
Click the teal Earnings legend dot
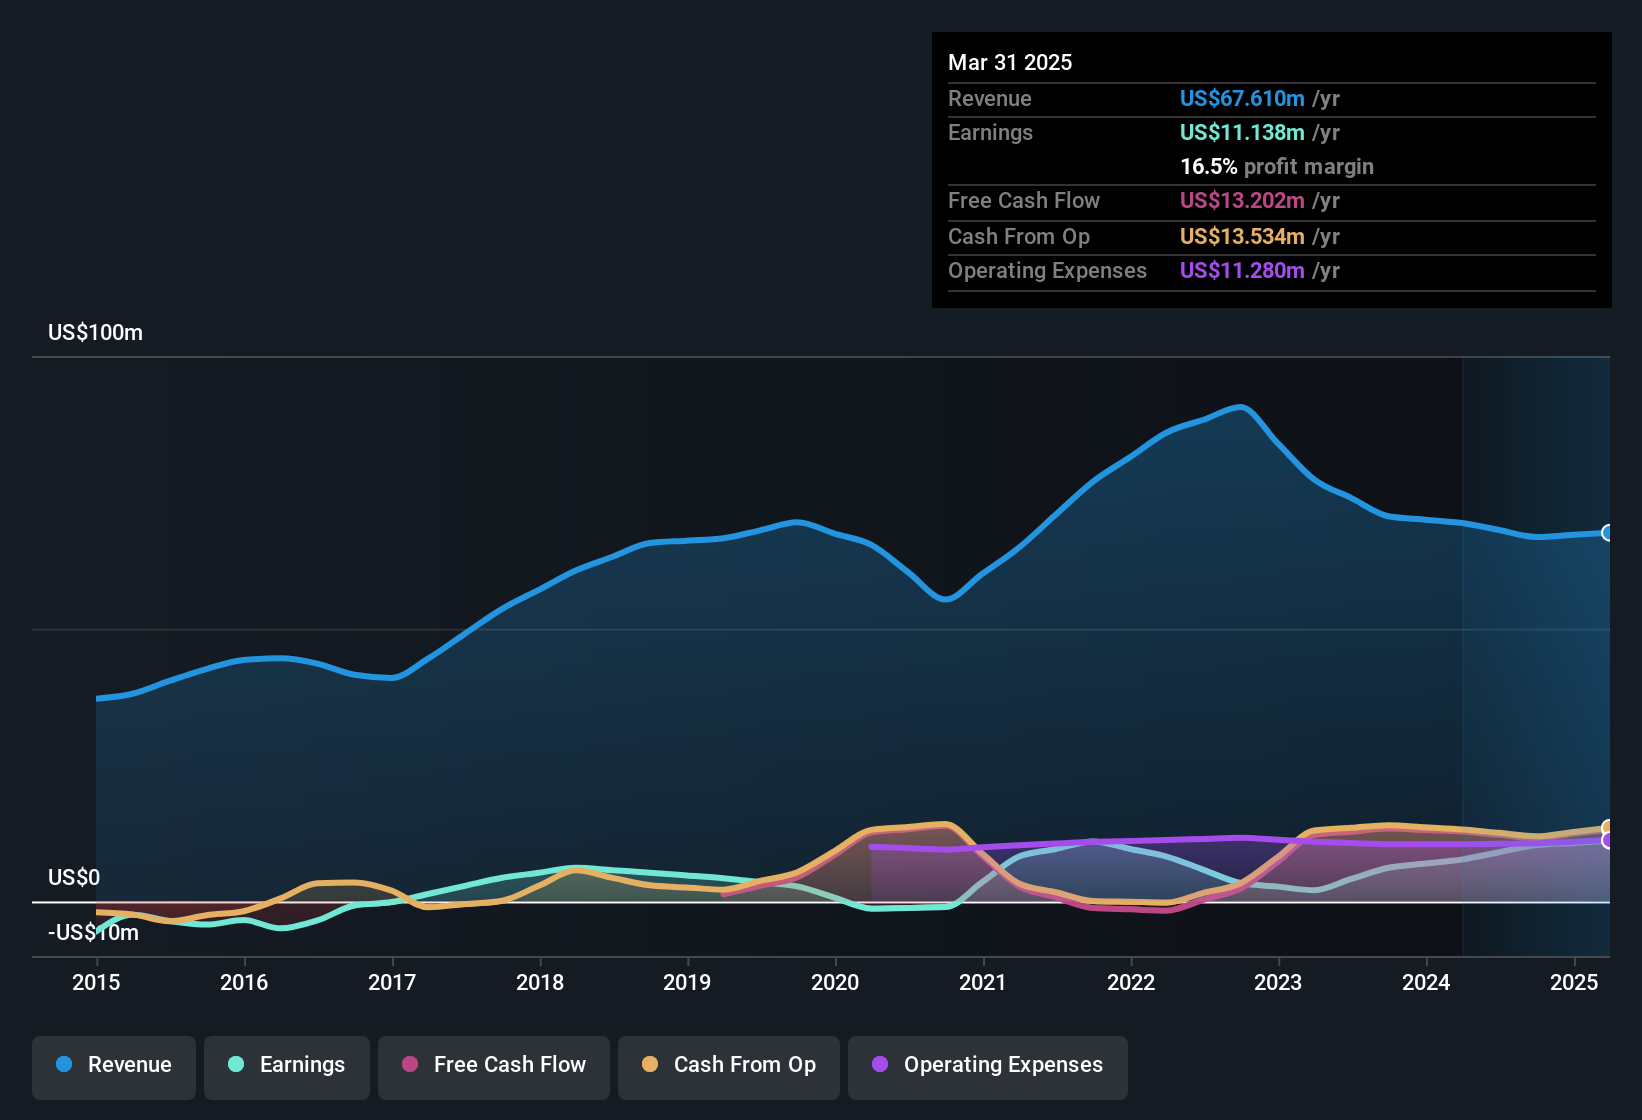236,1065
